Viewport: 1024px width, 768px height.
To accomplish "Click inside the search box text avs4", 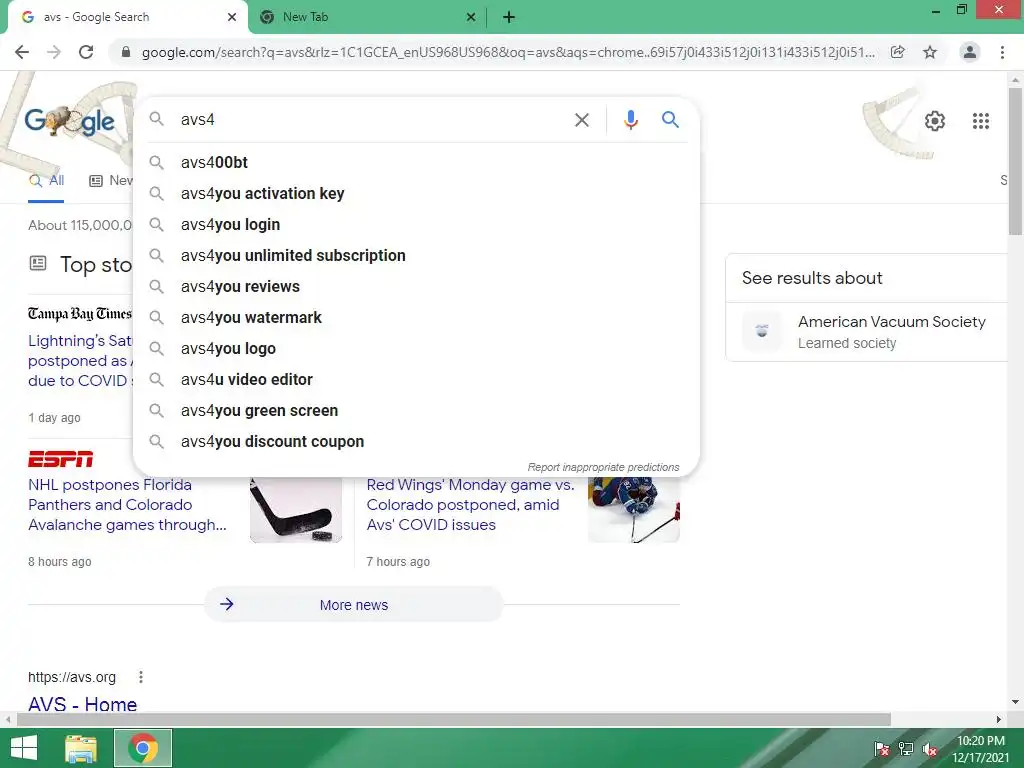I will pyautogui.click(x=198, y=120).
